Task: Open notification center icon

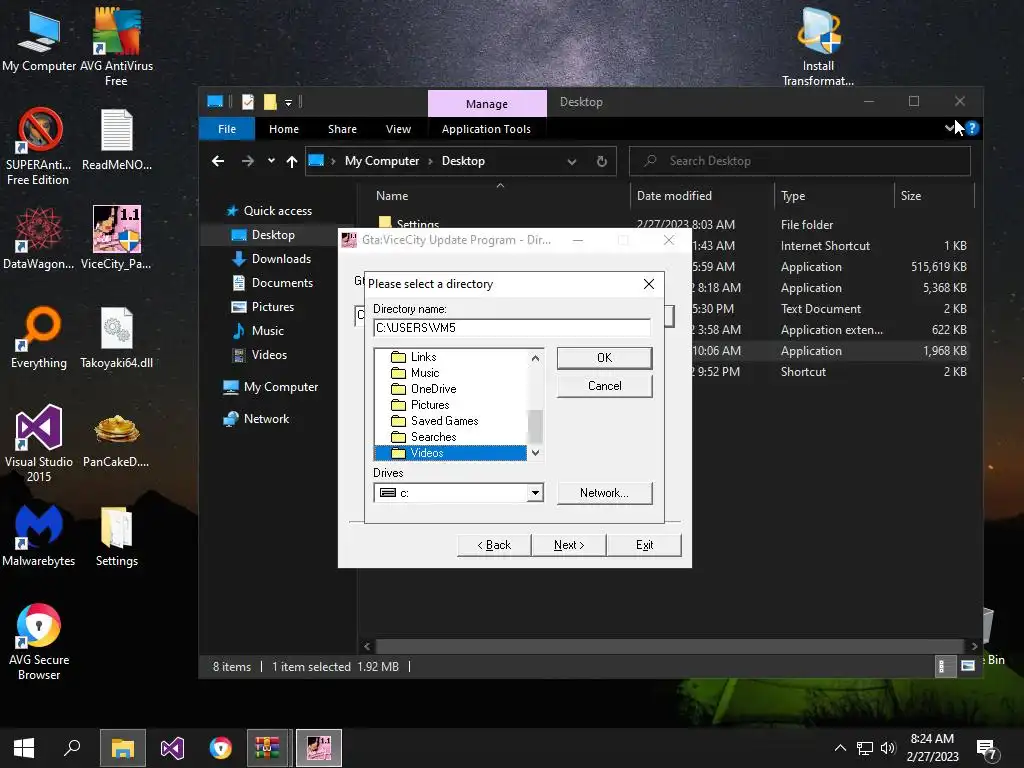Action: click(987, 749)
